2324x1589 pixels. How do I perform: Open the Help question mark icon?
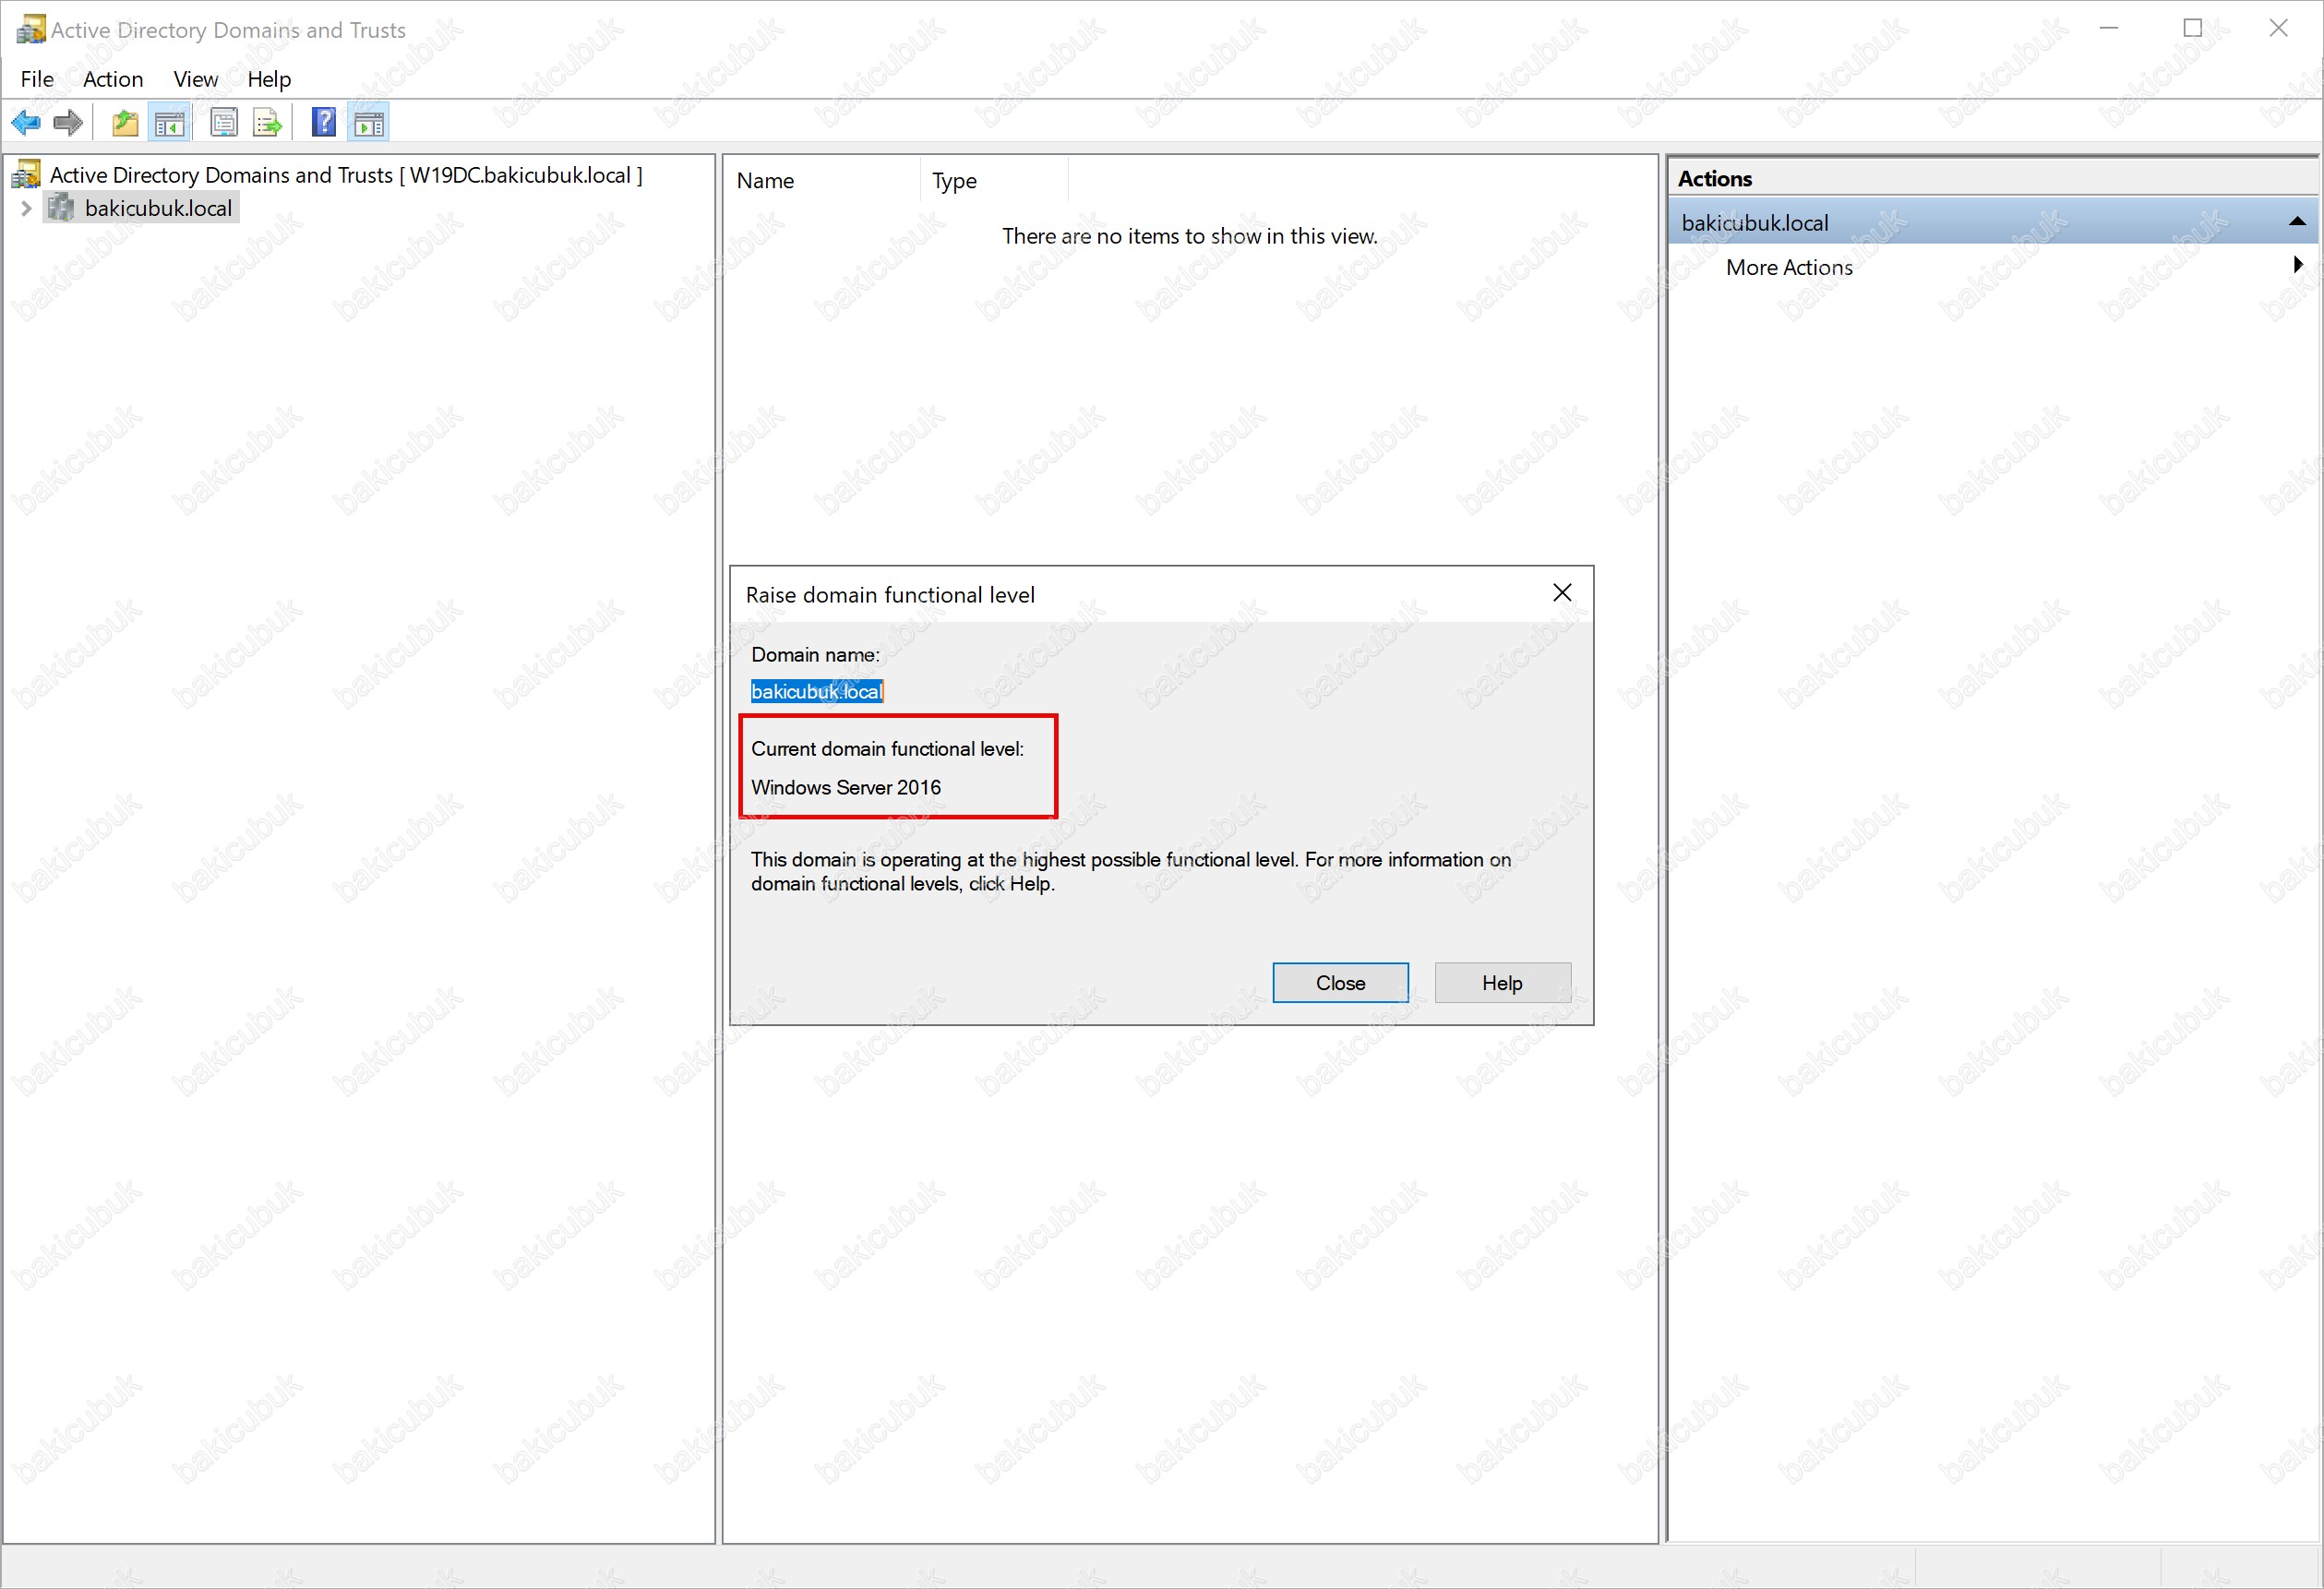[x=324, y=123]
